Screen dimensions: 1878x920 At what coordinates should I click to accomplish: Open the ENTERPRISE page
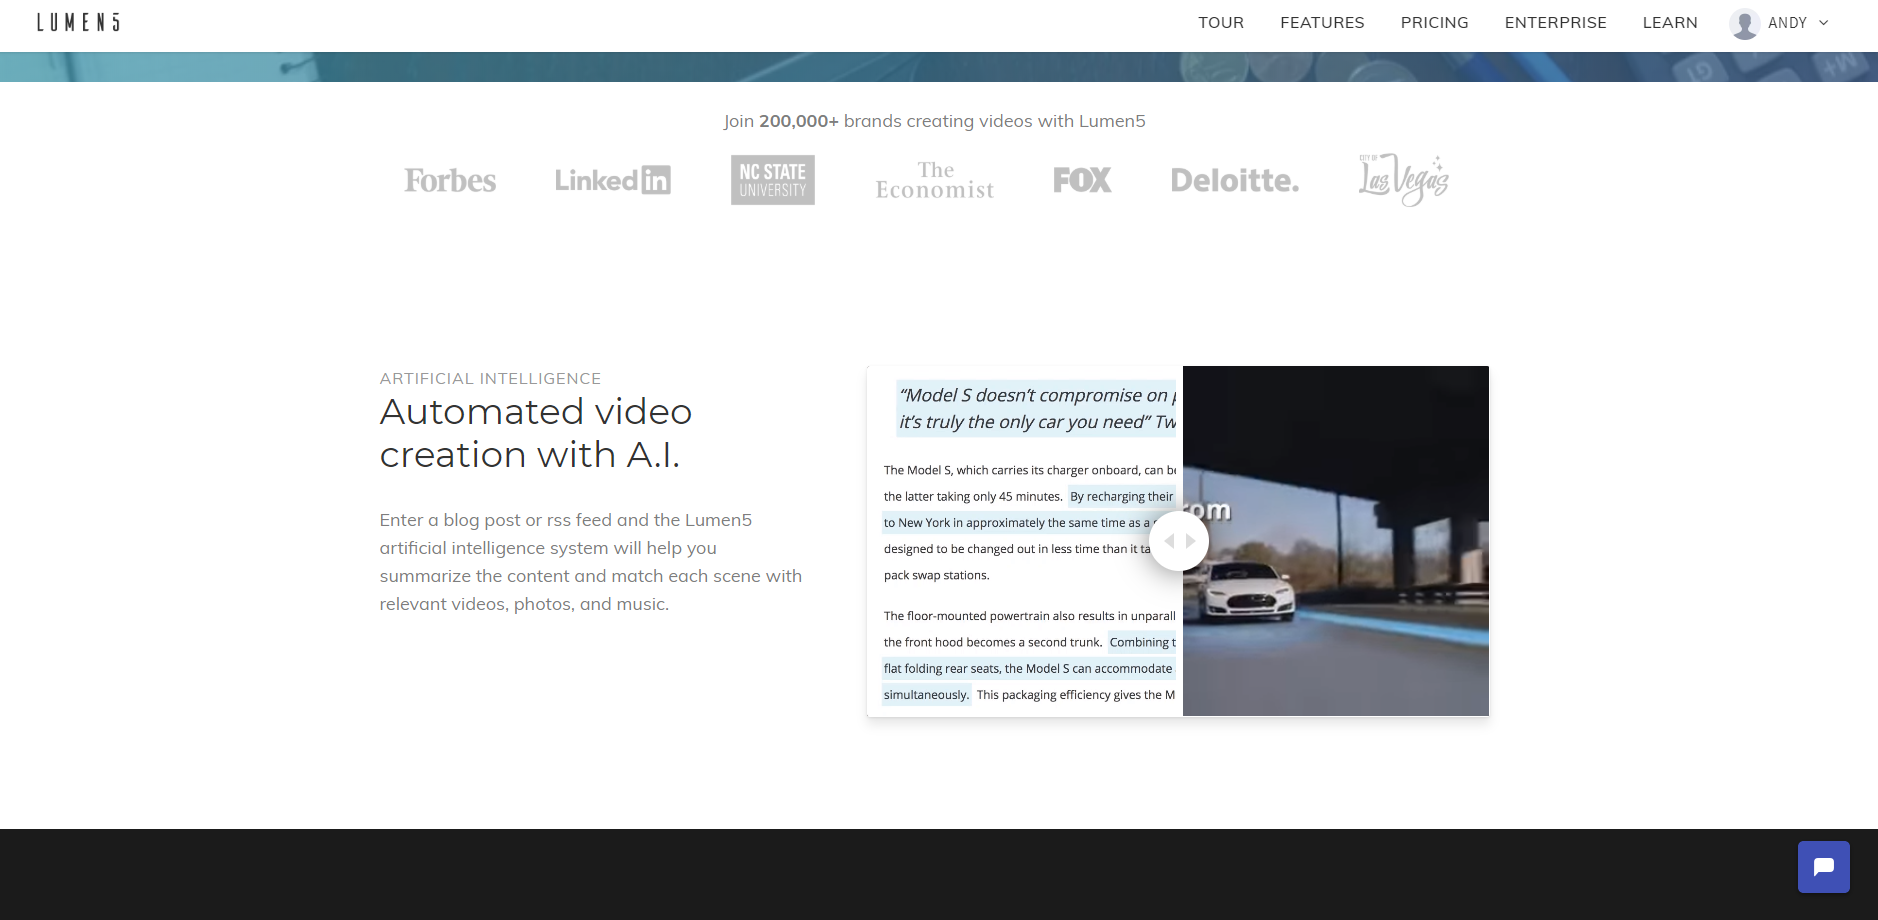[x=1555, y=22]
